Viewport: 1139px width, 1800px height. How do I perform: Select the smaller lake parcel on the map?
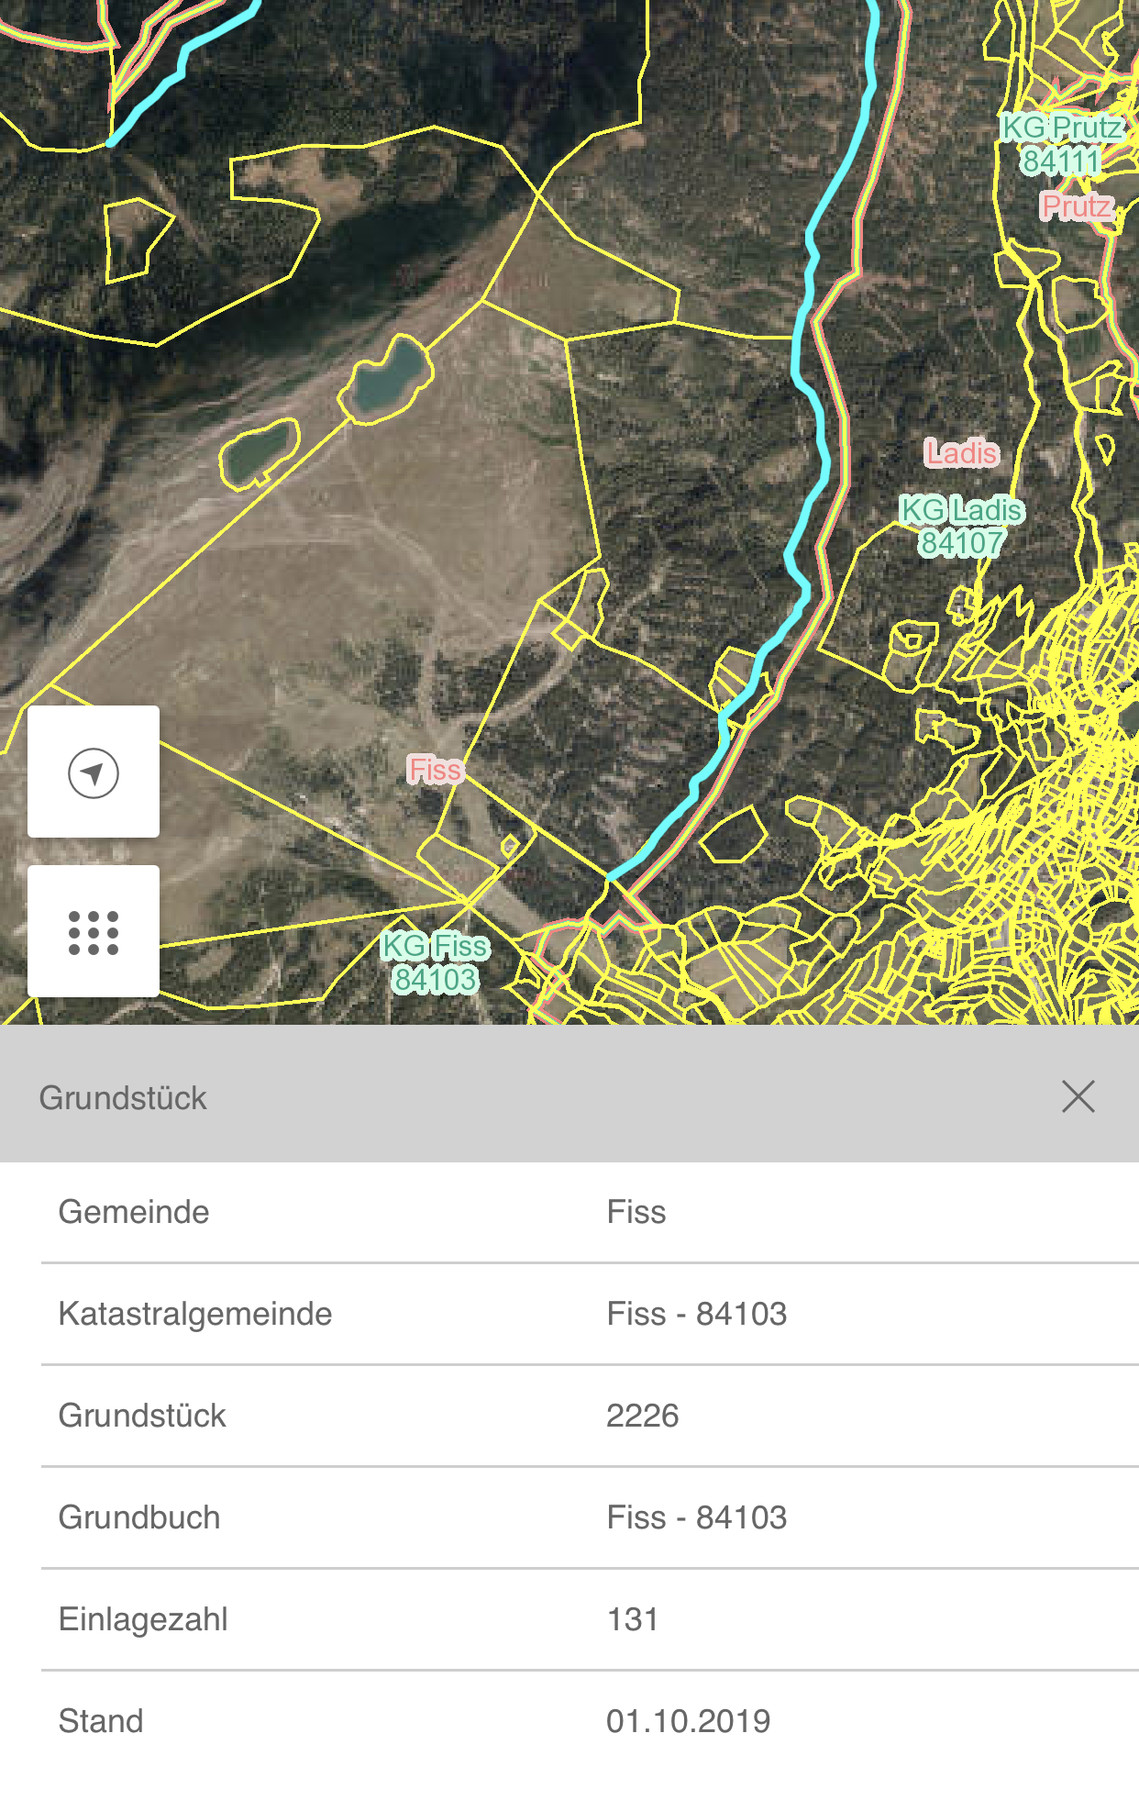coord(259,453)
